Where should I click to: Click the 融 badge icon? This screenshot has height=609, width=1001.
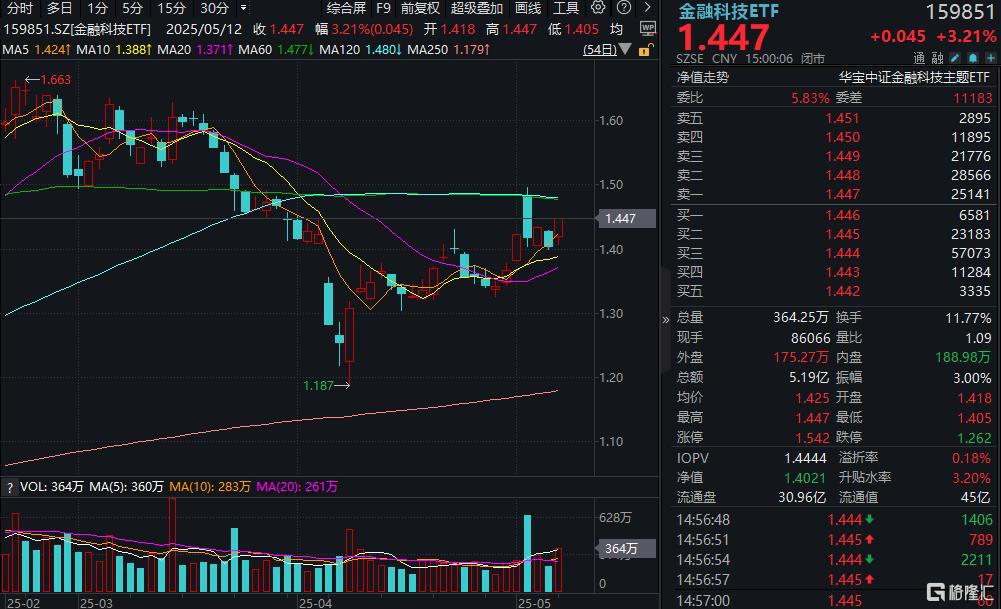coord(937,58)
